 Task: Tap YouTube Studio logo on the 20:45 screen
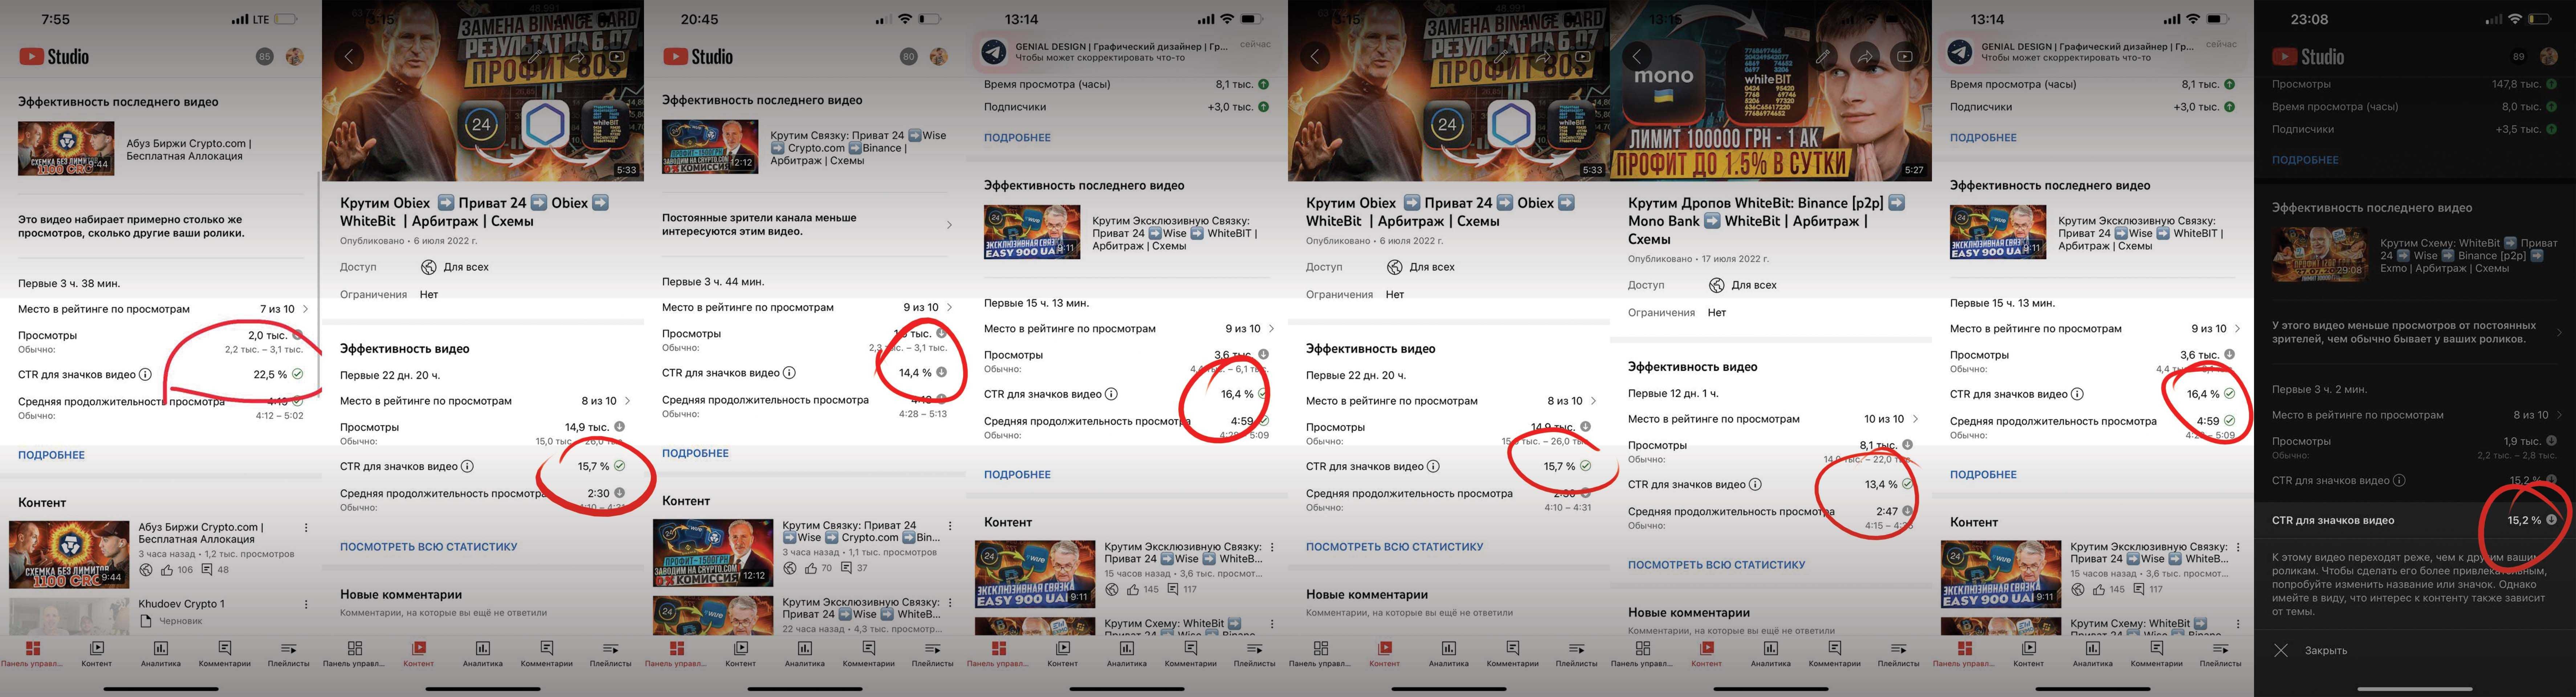coord(698,57)
